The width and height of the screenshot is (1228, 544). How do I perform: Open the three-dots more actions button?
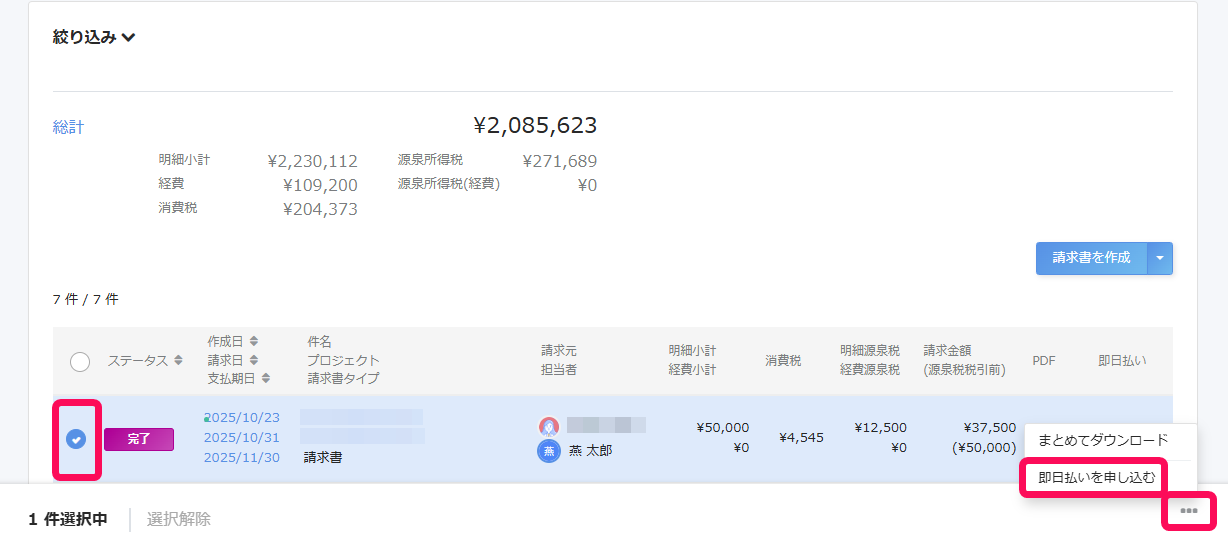(1188, 511)
